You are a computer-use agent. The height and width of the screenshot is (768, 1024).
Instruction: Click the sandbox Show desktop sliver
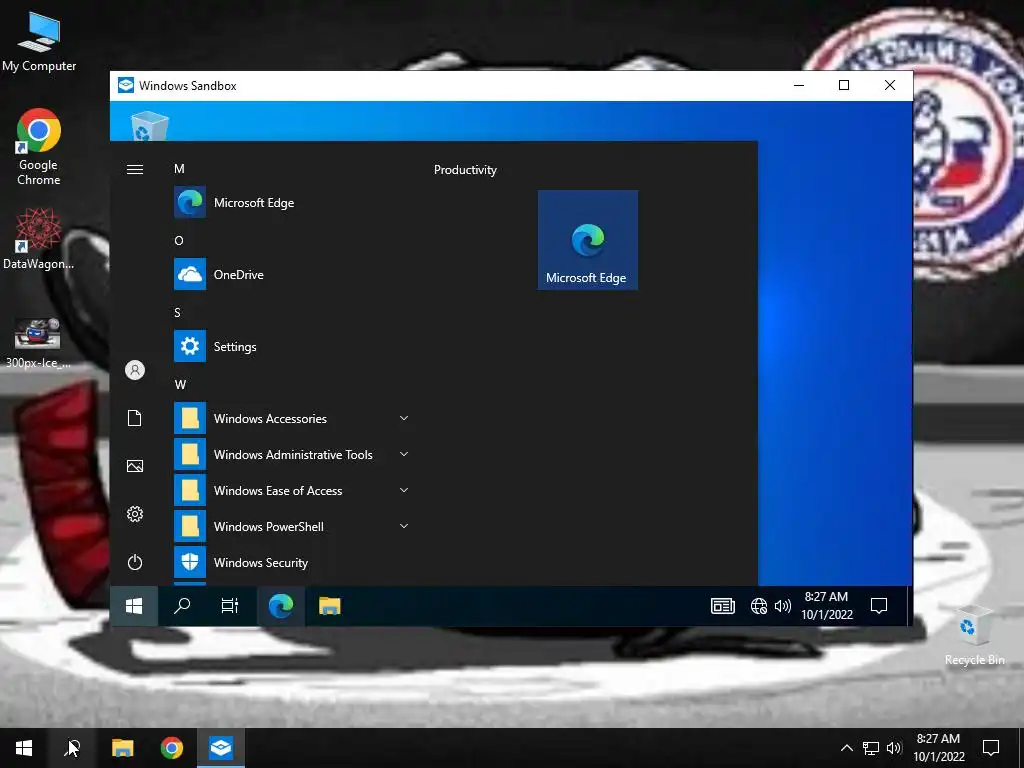[x=910, y=606]
